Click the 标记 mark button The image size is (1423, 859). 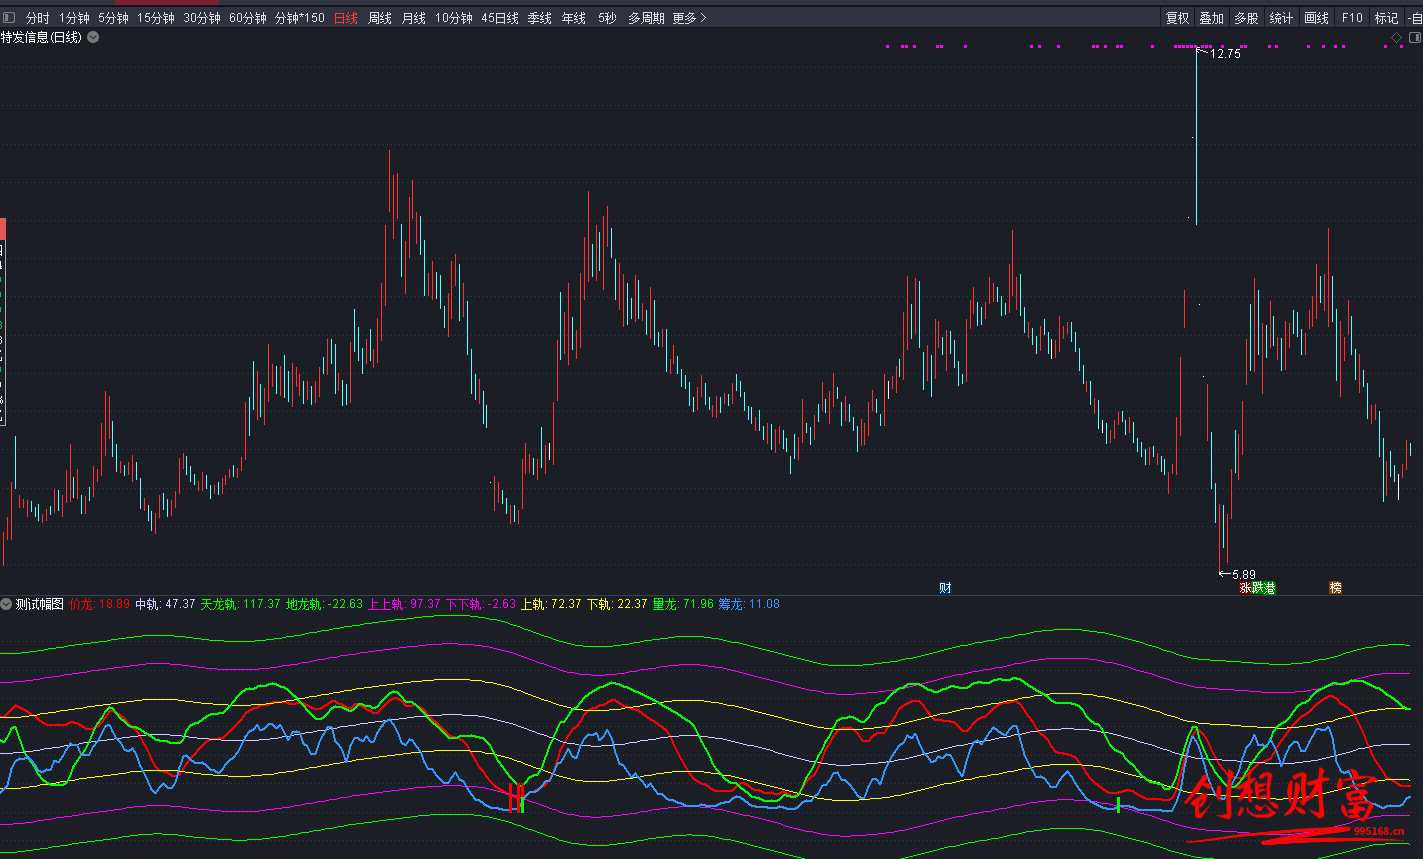click(x=1386, y=18)
